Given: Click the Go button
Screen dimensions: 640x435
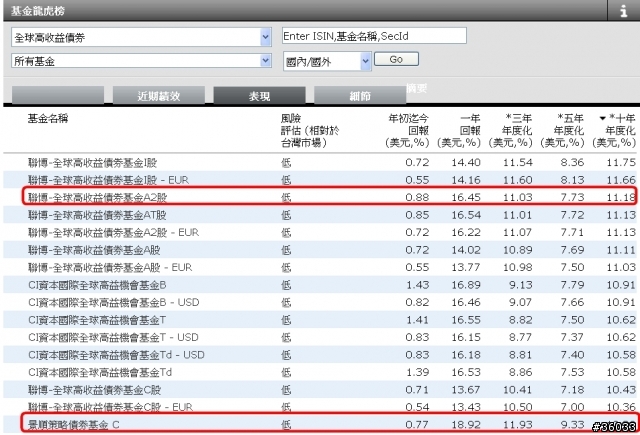Looking at the screenshot, I should pyautogui.click(x=396, y=59).
